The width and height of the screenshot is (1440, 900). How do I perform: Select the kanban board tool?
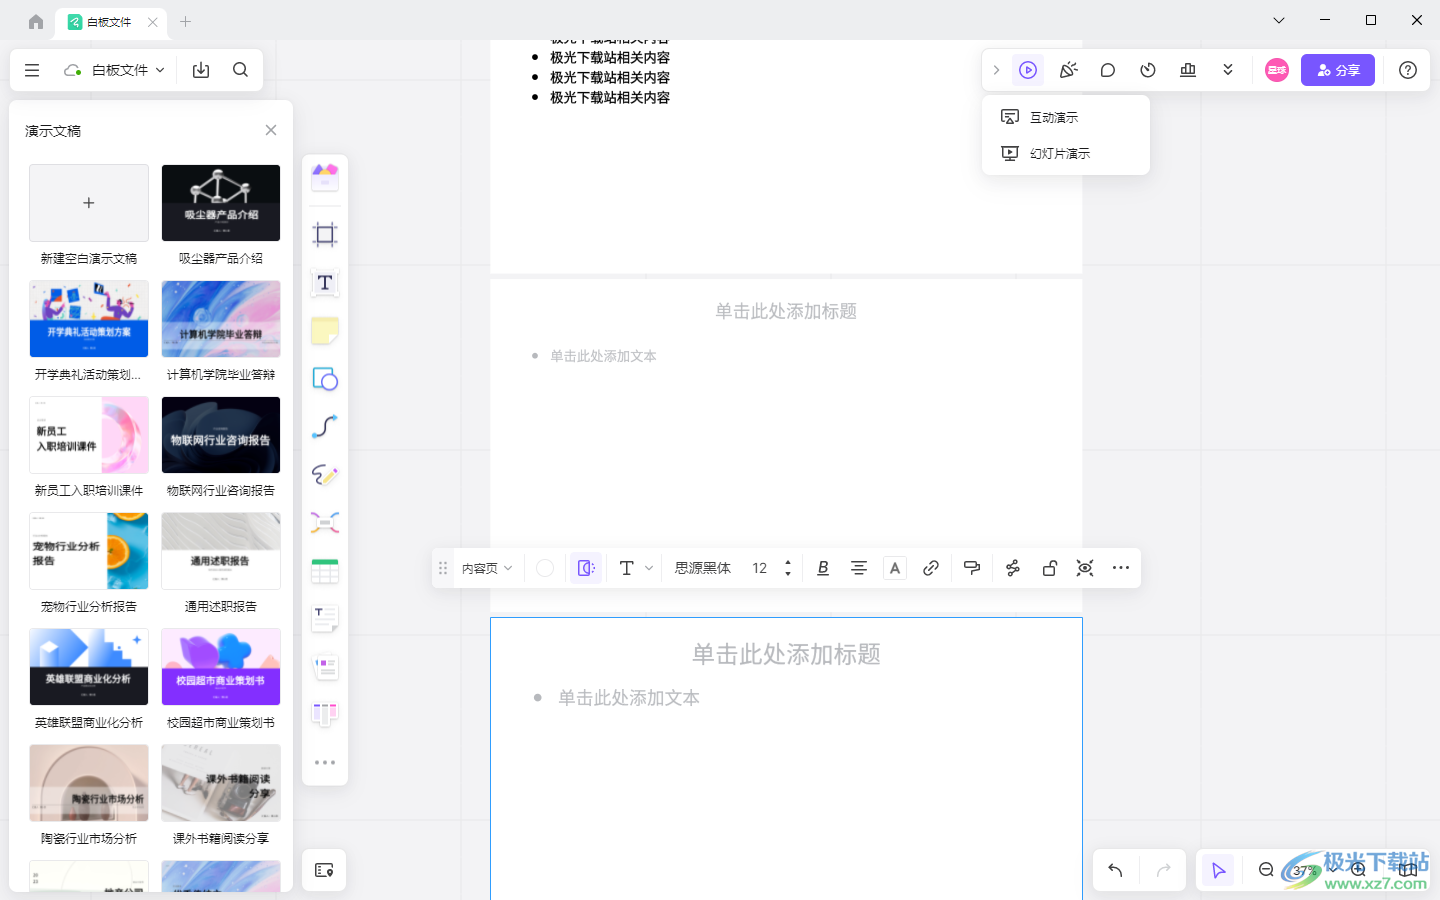click(325, 714)
